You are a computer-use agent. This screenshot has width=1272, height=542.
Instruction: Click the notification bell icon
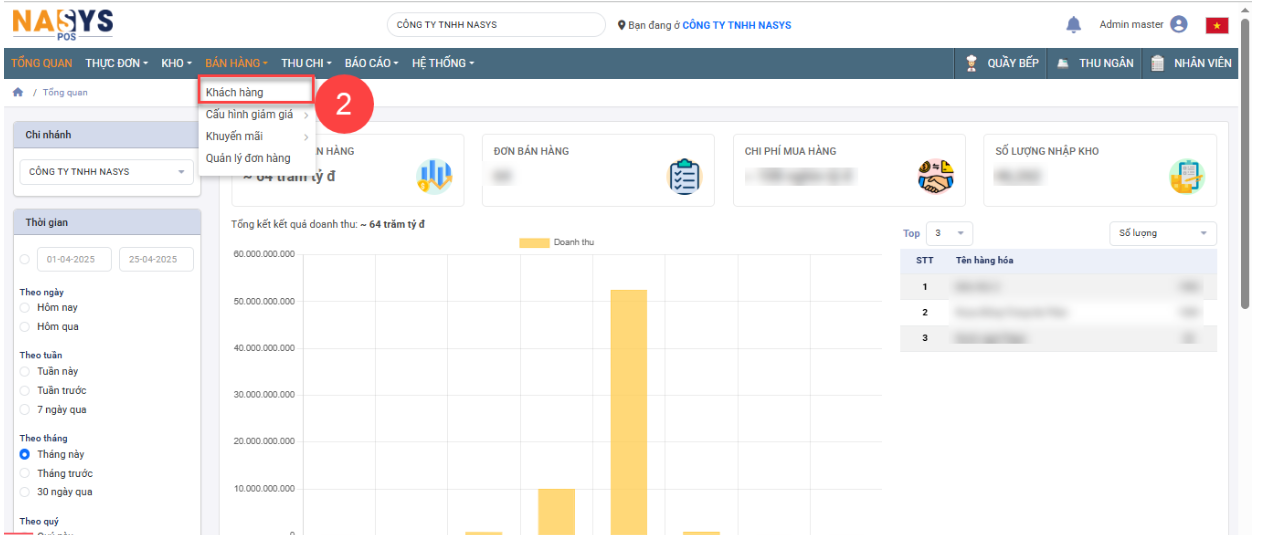point(1073,25)
